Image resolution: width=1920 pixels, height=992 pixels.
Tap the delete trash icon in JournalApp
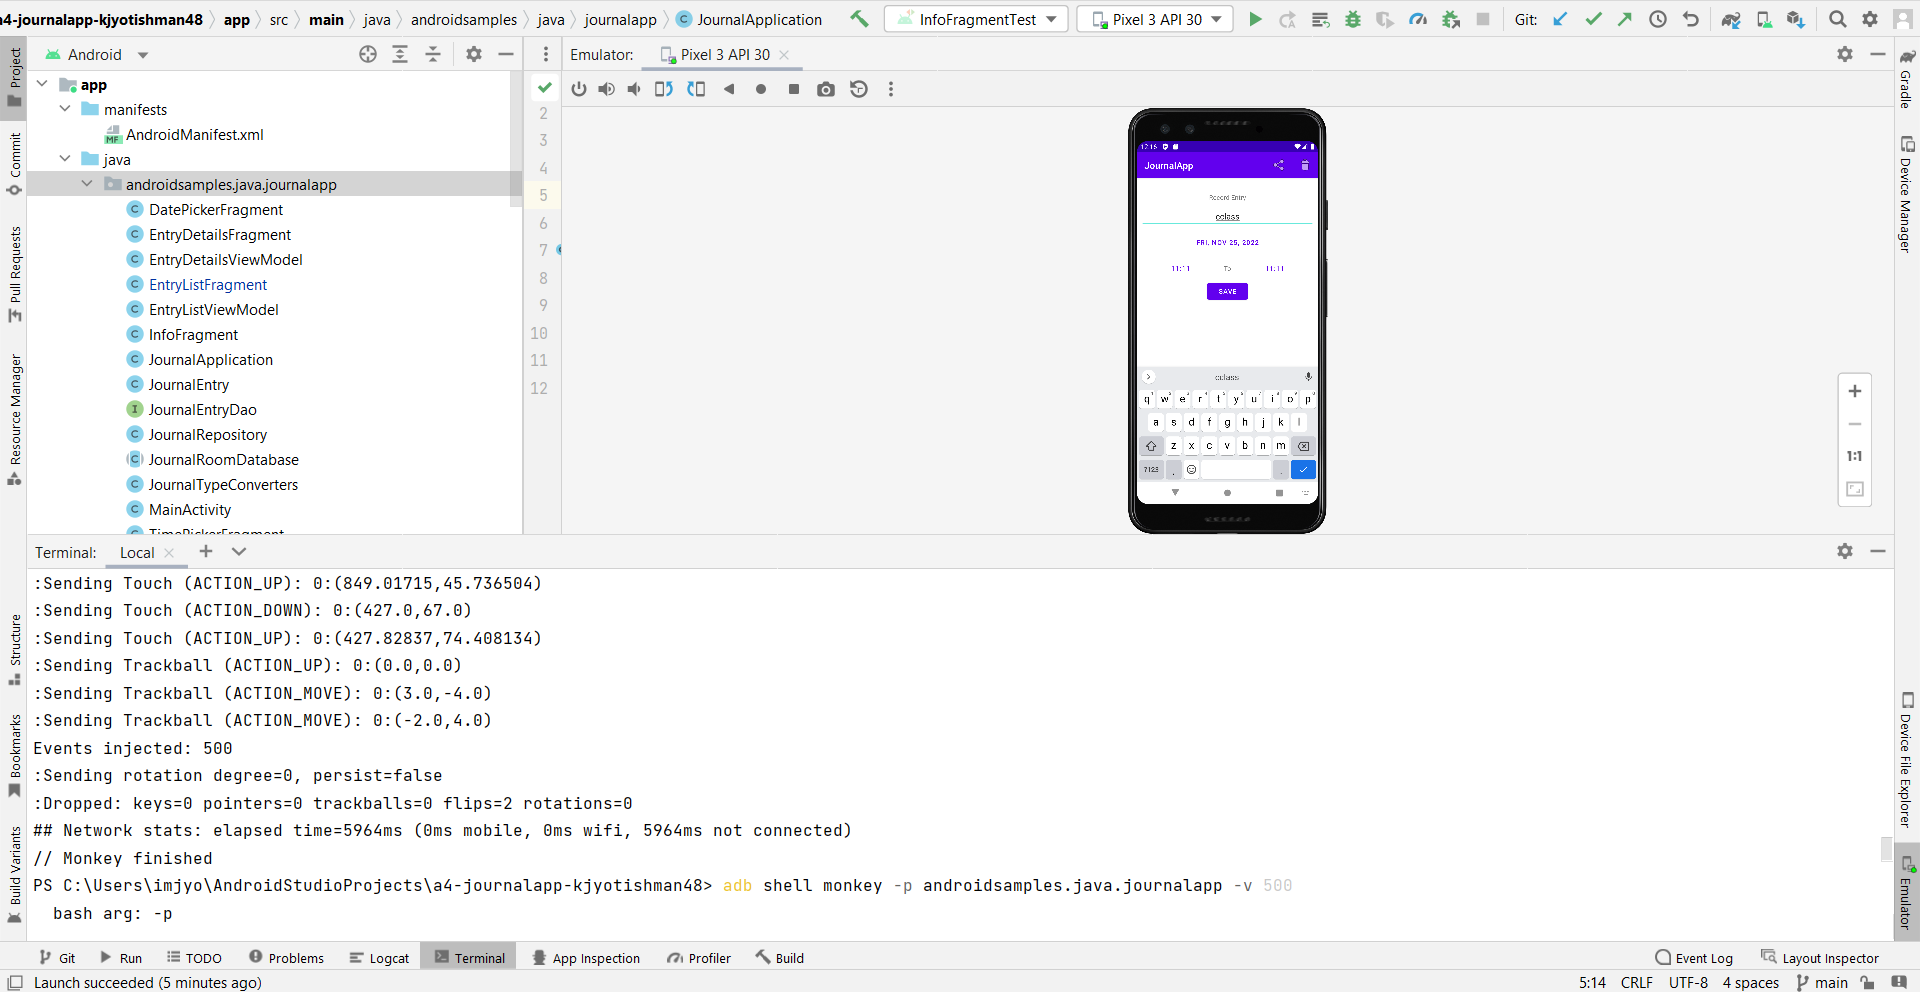tap(1305, 165)
